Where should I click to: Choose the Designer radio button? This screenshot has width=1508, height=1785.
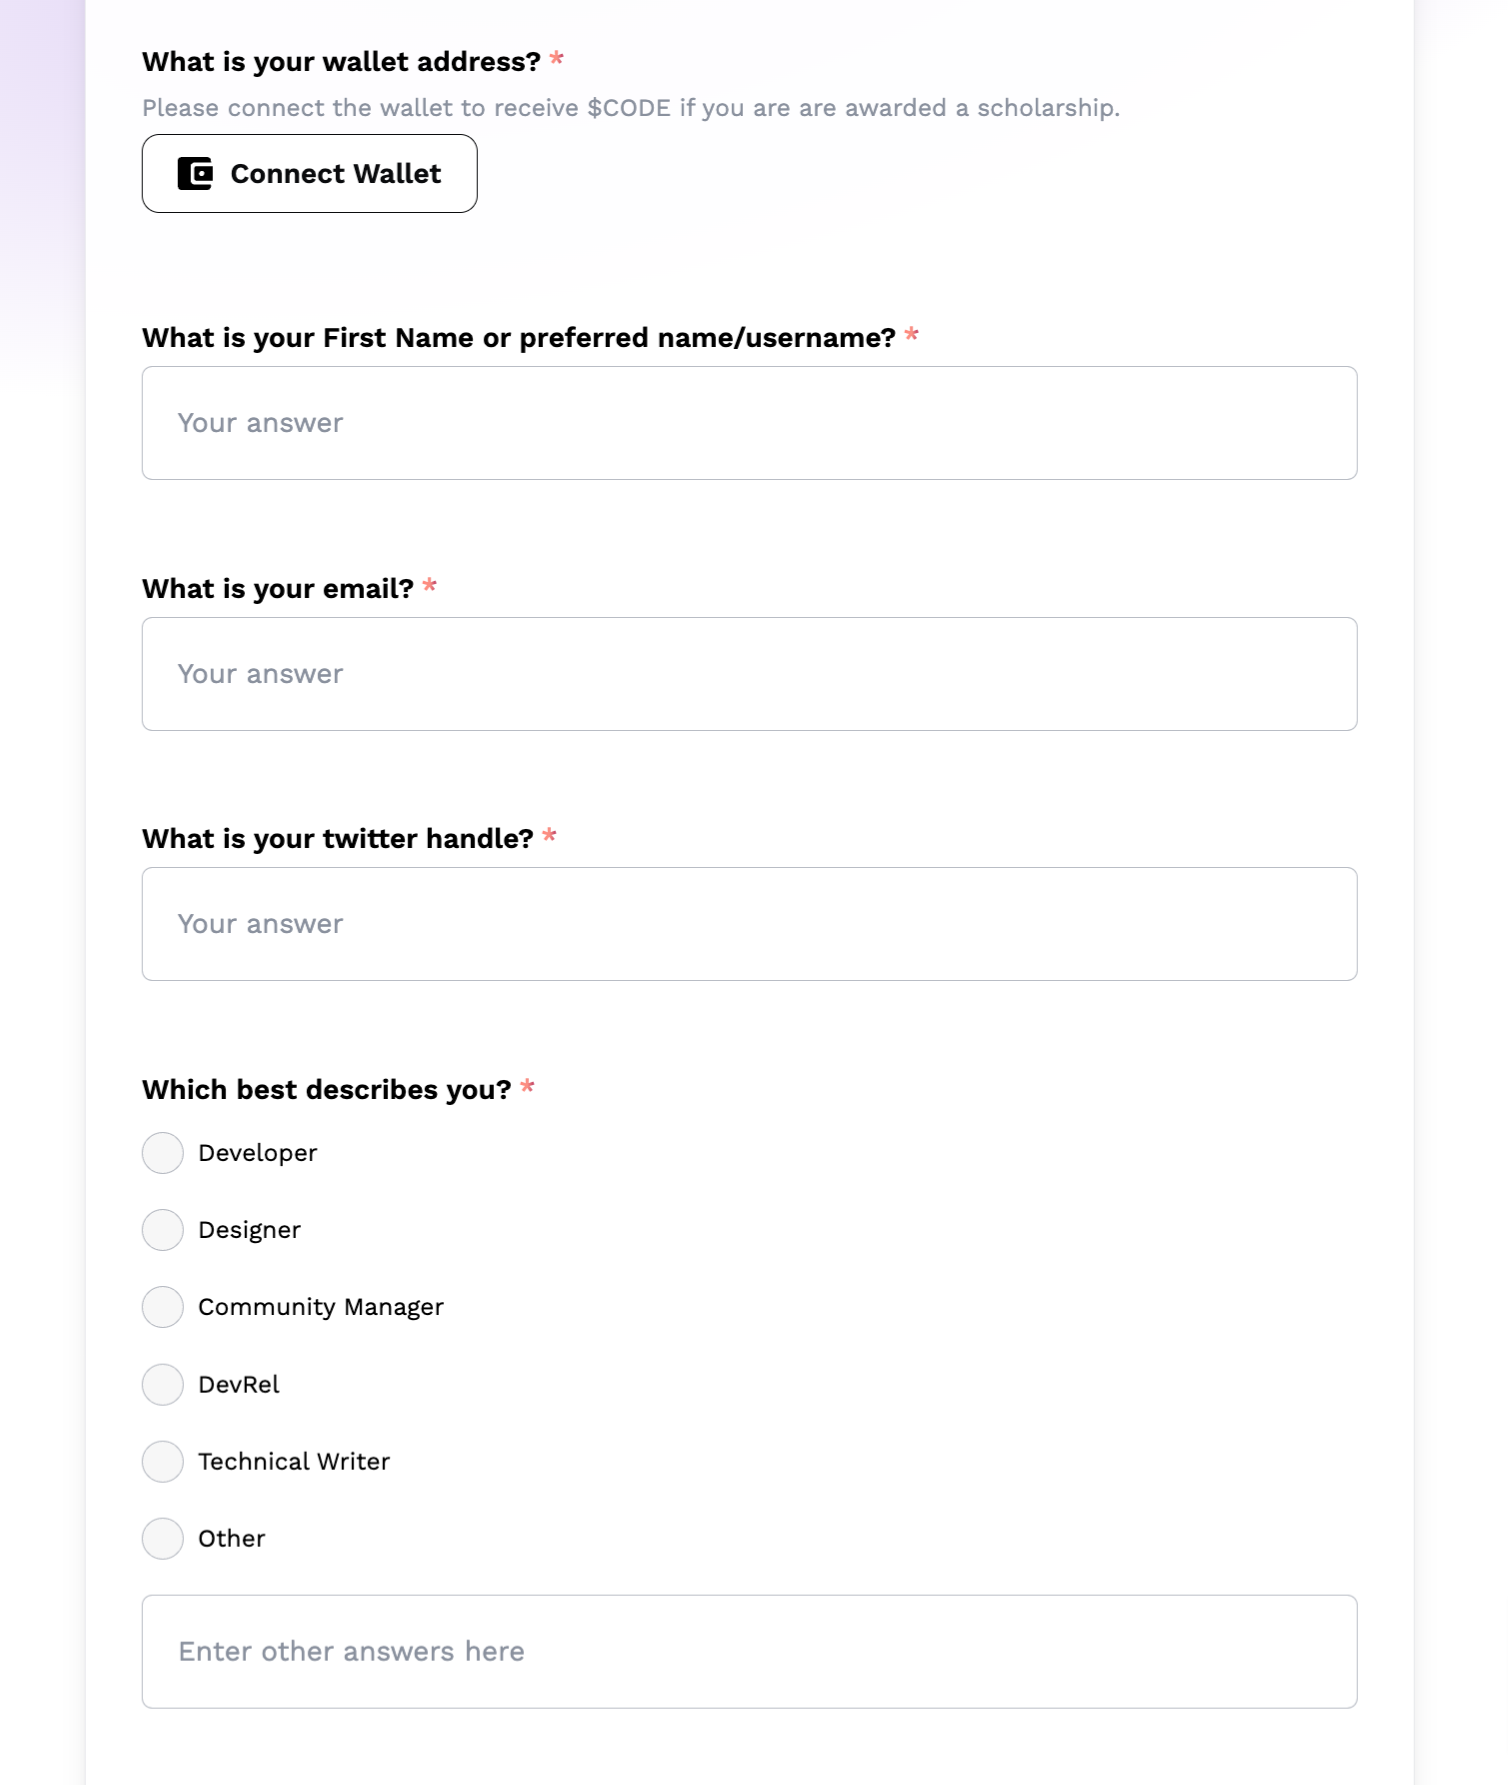point(163,1230)
